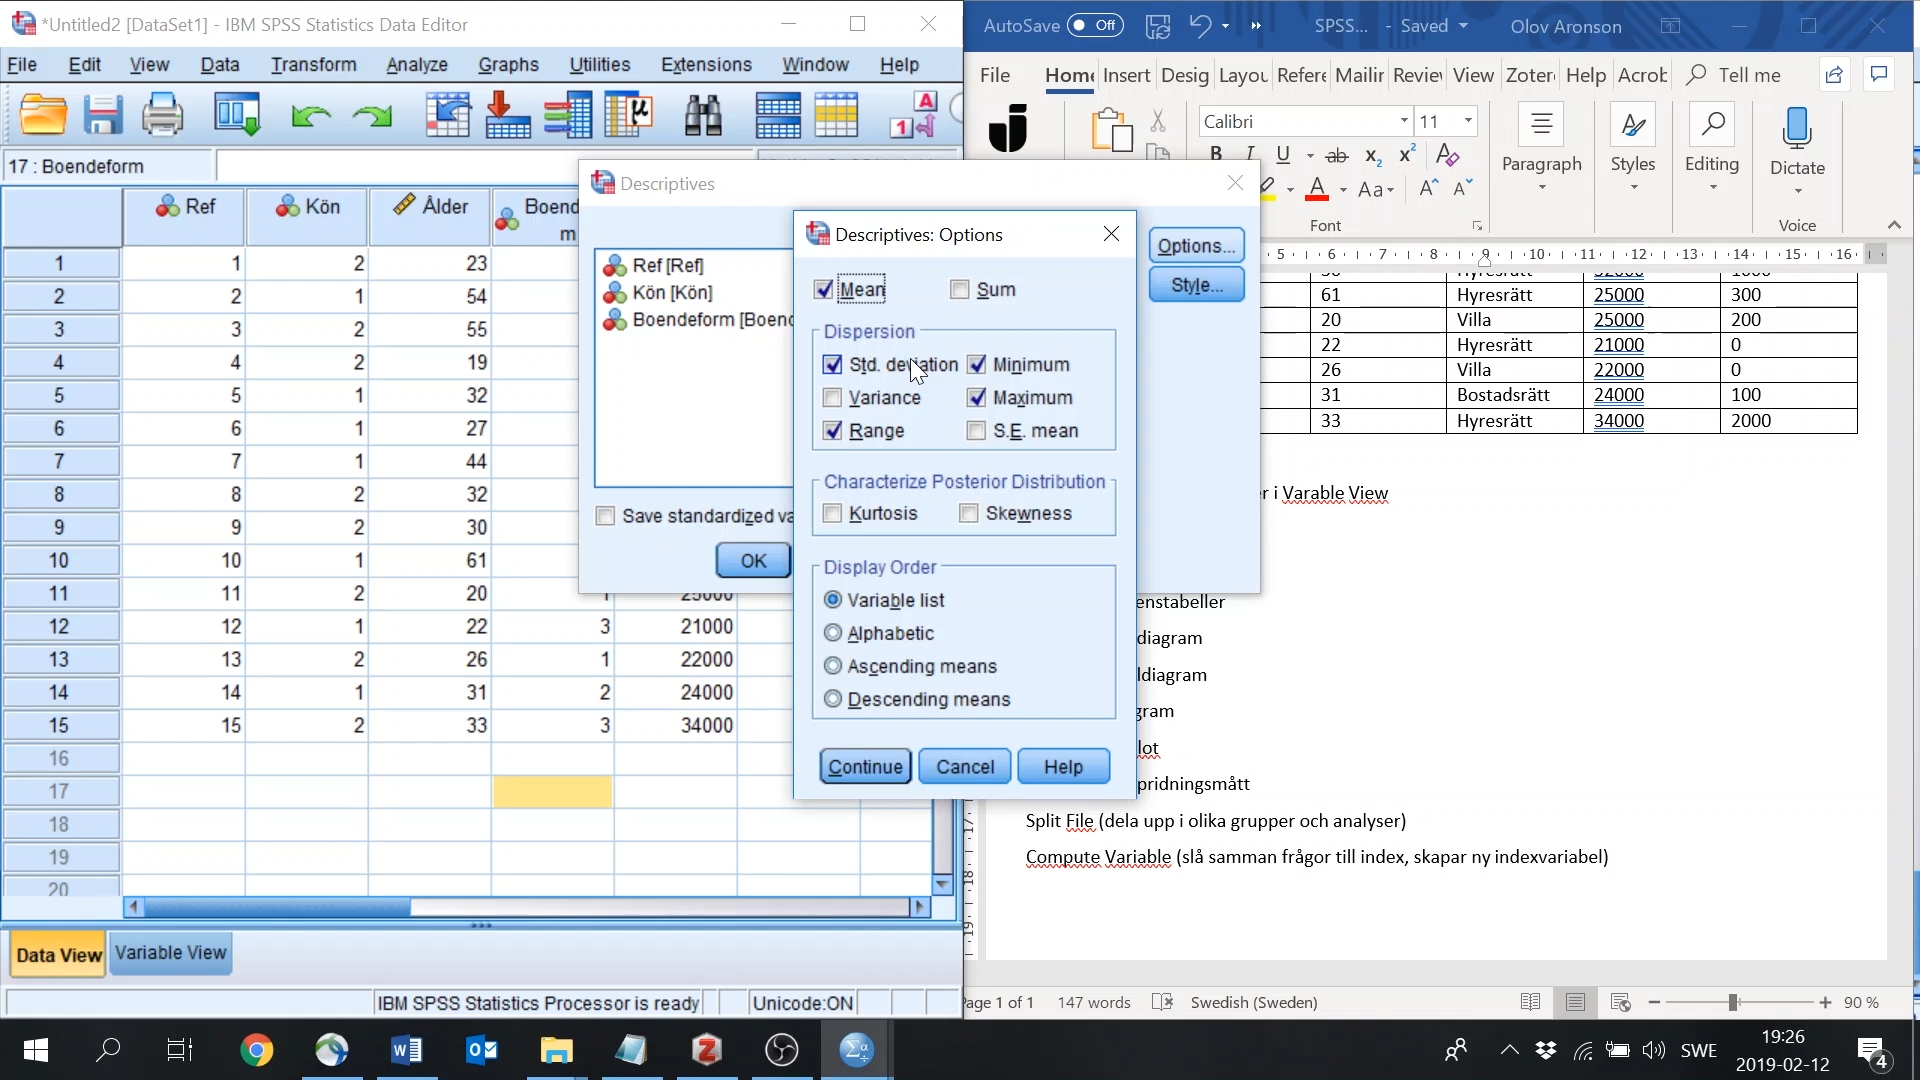Clear all formatting icon in Word
1920x1080 pixels.
(1447, 154)
